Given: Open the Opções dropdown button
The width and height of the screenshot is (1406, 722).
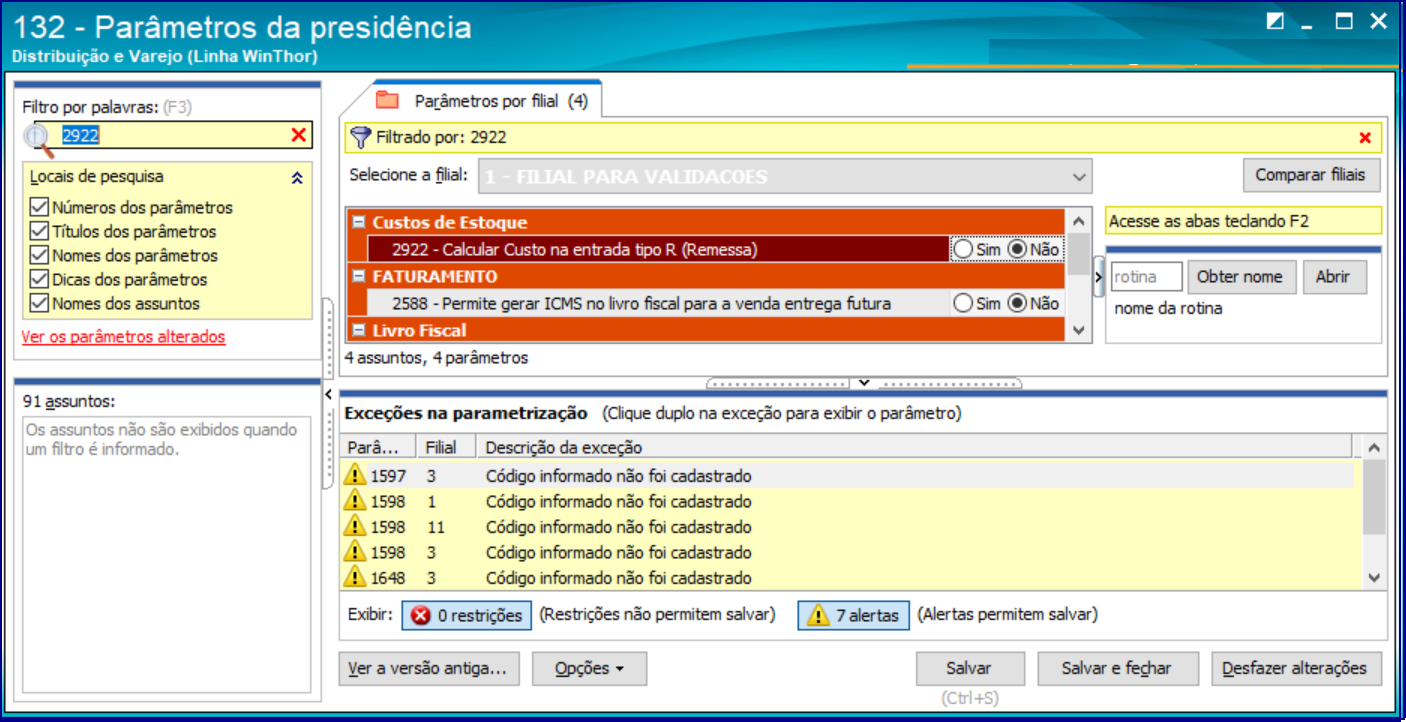Looking at the screenshot, I should pyautogui.click(x=589, y=669).
